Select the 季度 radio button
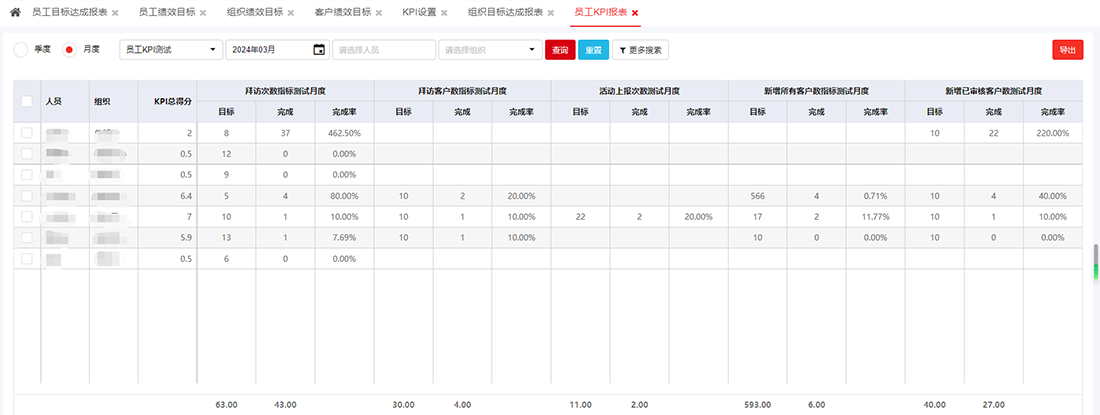The width and height of the screenshot is (1100, 415). 21,49
